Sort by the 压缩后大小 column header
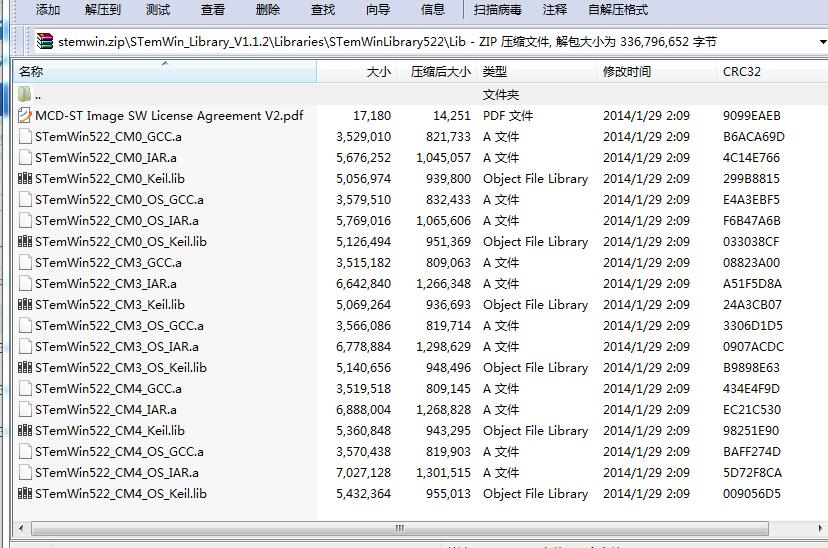The width and height of the screenshot is (828, 548). pyautogui.click(x=436, y=71)
